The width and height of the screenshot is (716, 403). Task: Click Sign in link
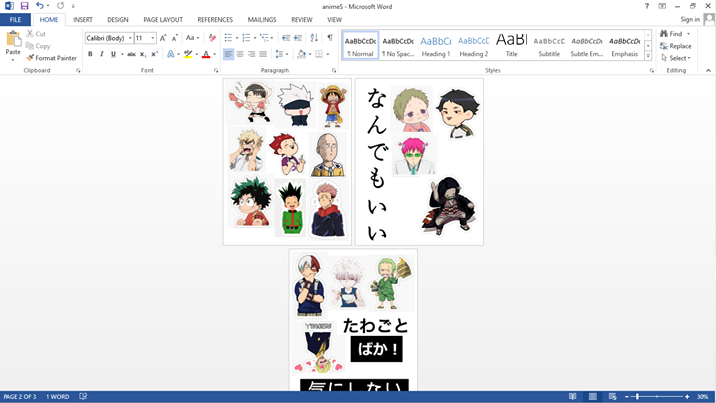click(x=690, y=19)
